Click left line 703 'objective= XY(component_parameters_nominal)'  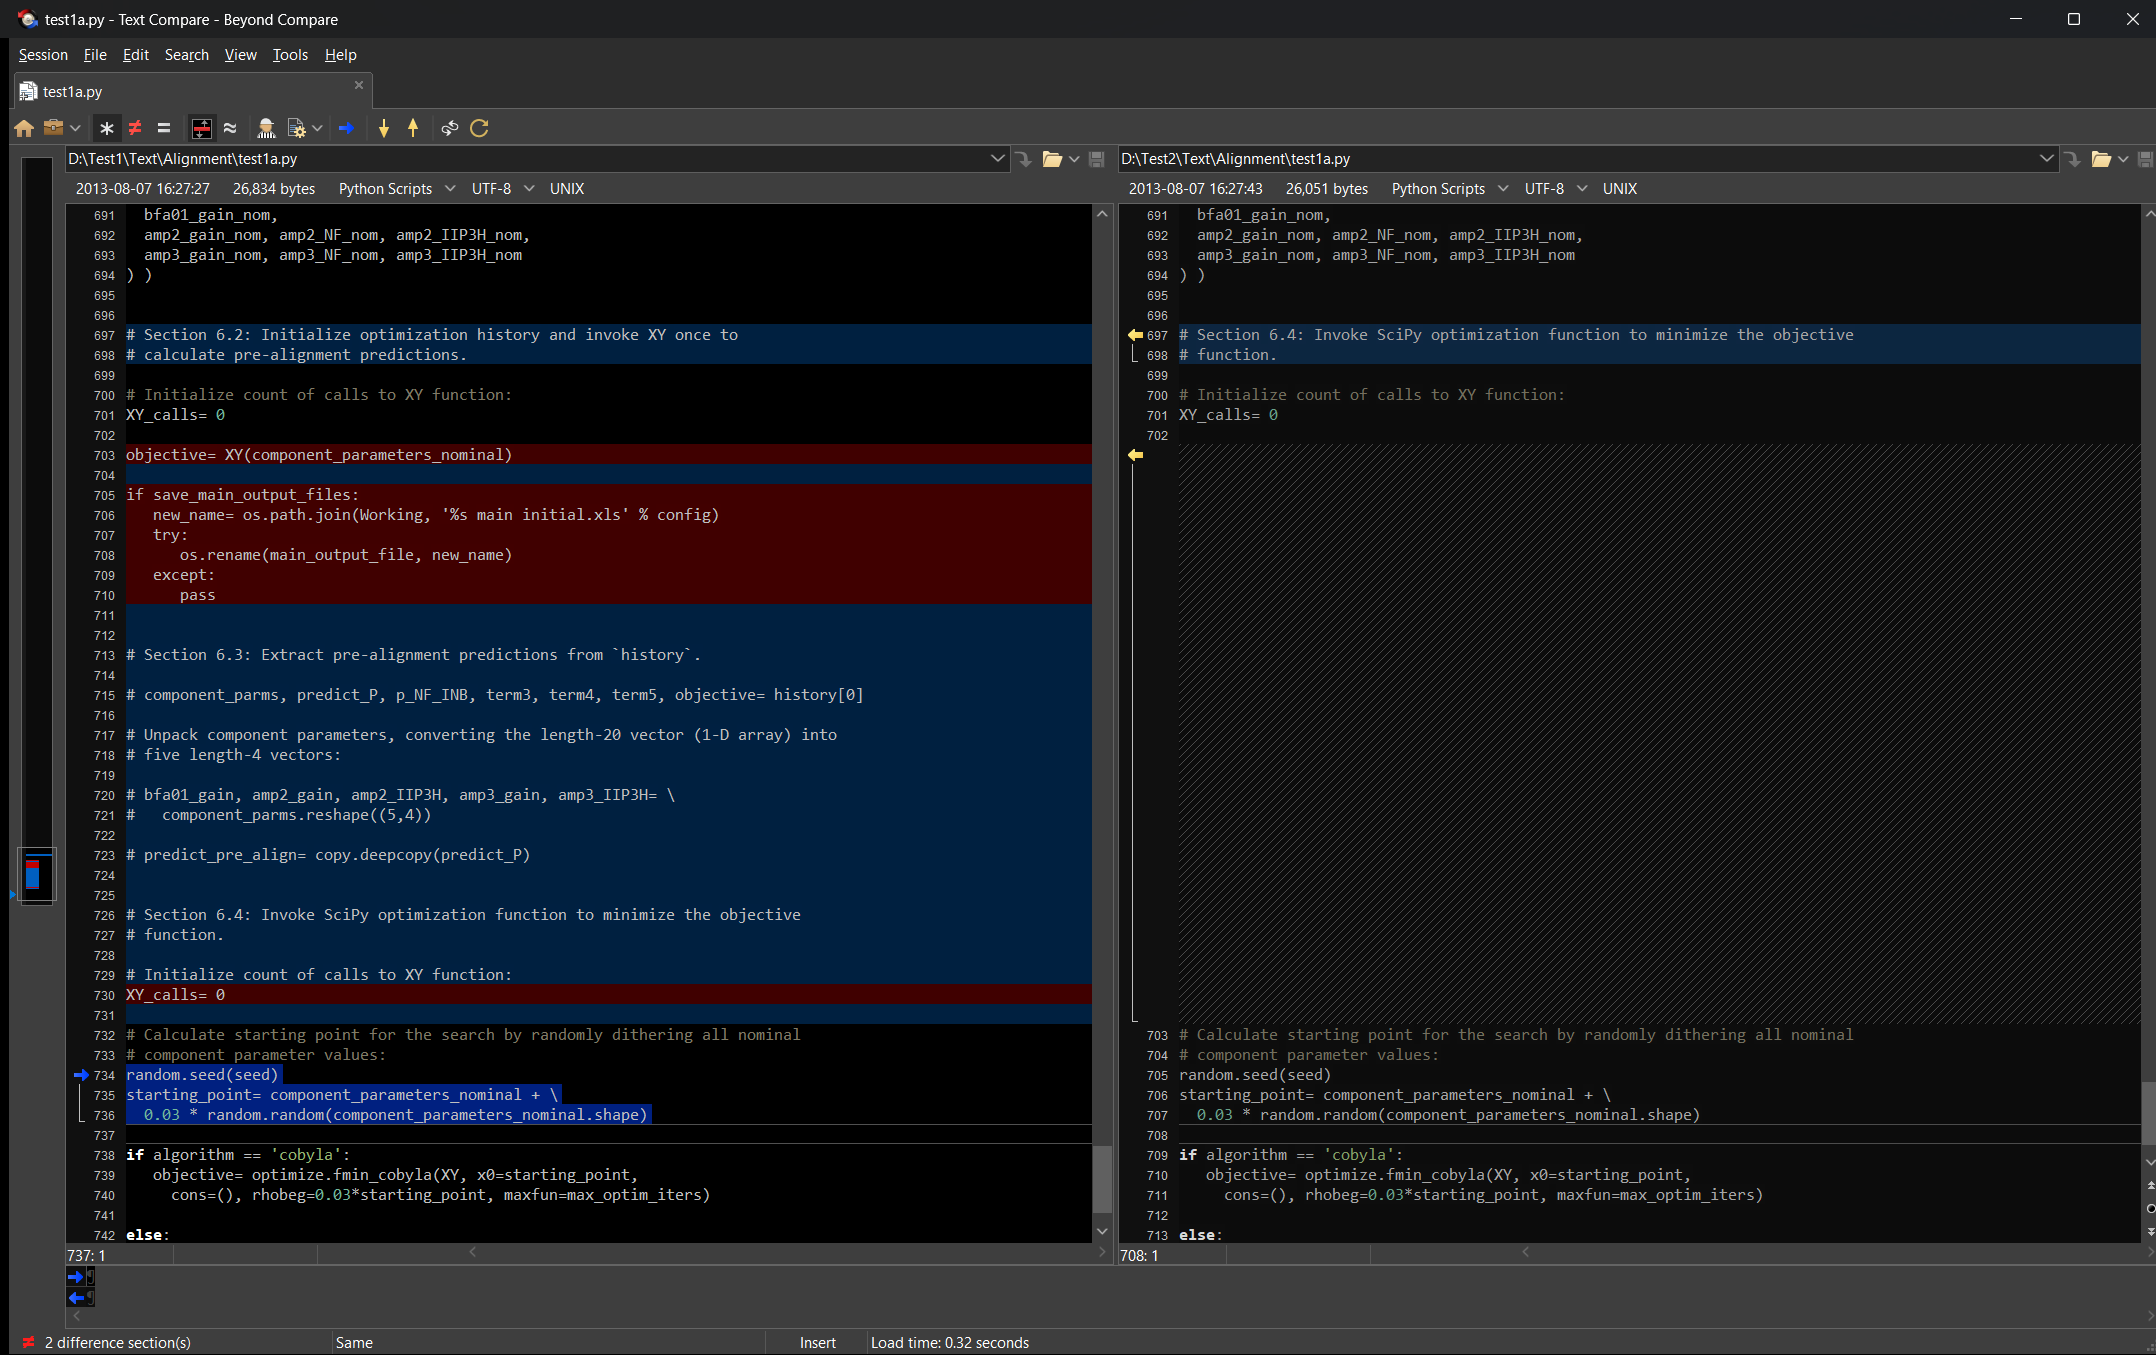[319, 455]
